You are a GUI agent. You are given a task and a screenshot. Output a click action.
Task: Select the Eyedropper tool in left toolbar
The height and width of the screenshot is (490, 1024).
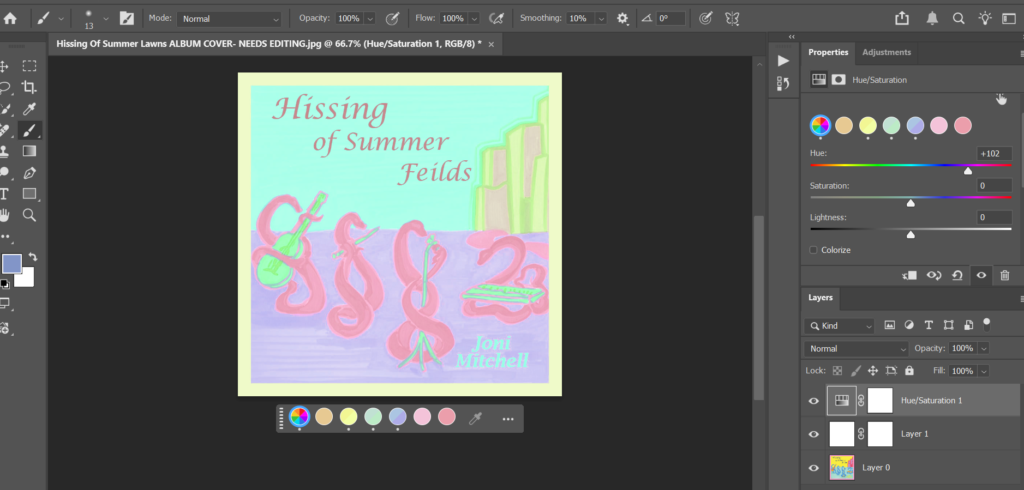click(29, 108)
